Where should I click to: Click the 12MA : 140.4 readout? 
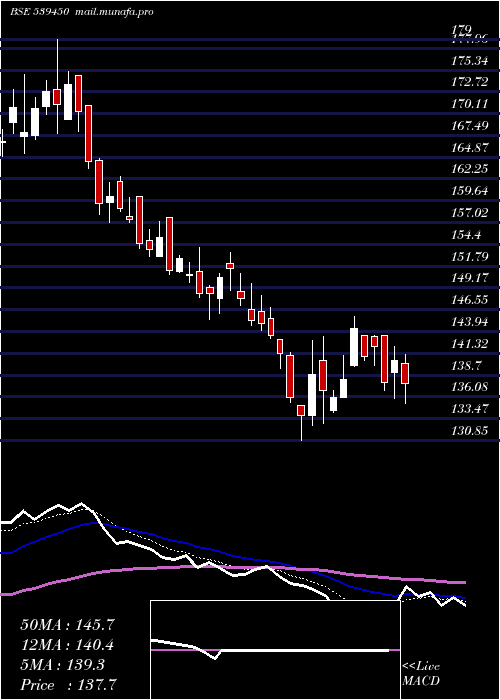coord(67,645)
